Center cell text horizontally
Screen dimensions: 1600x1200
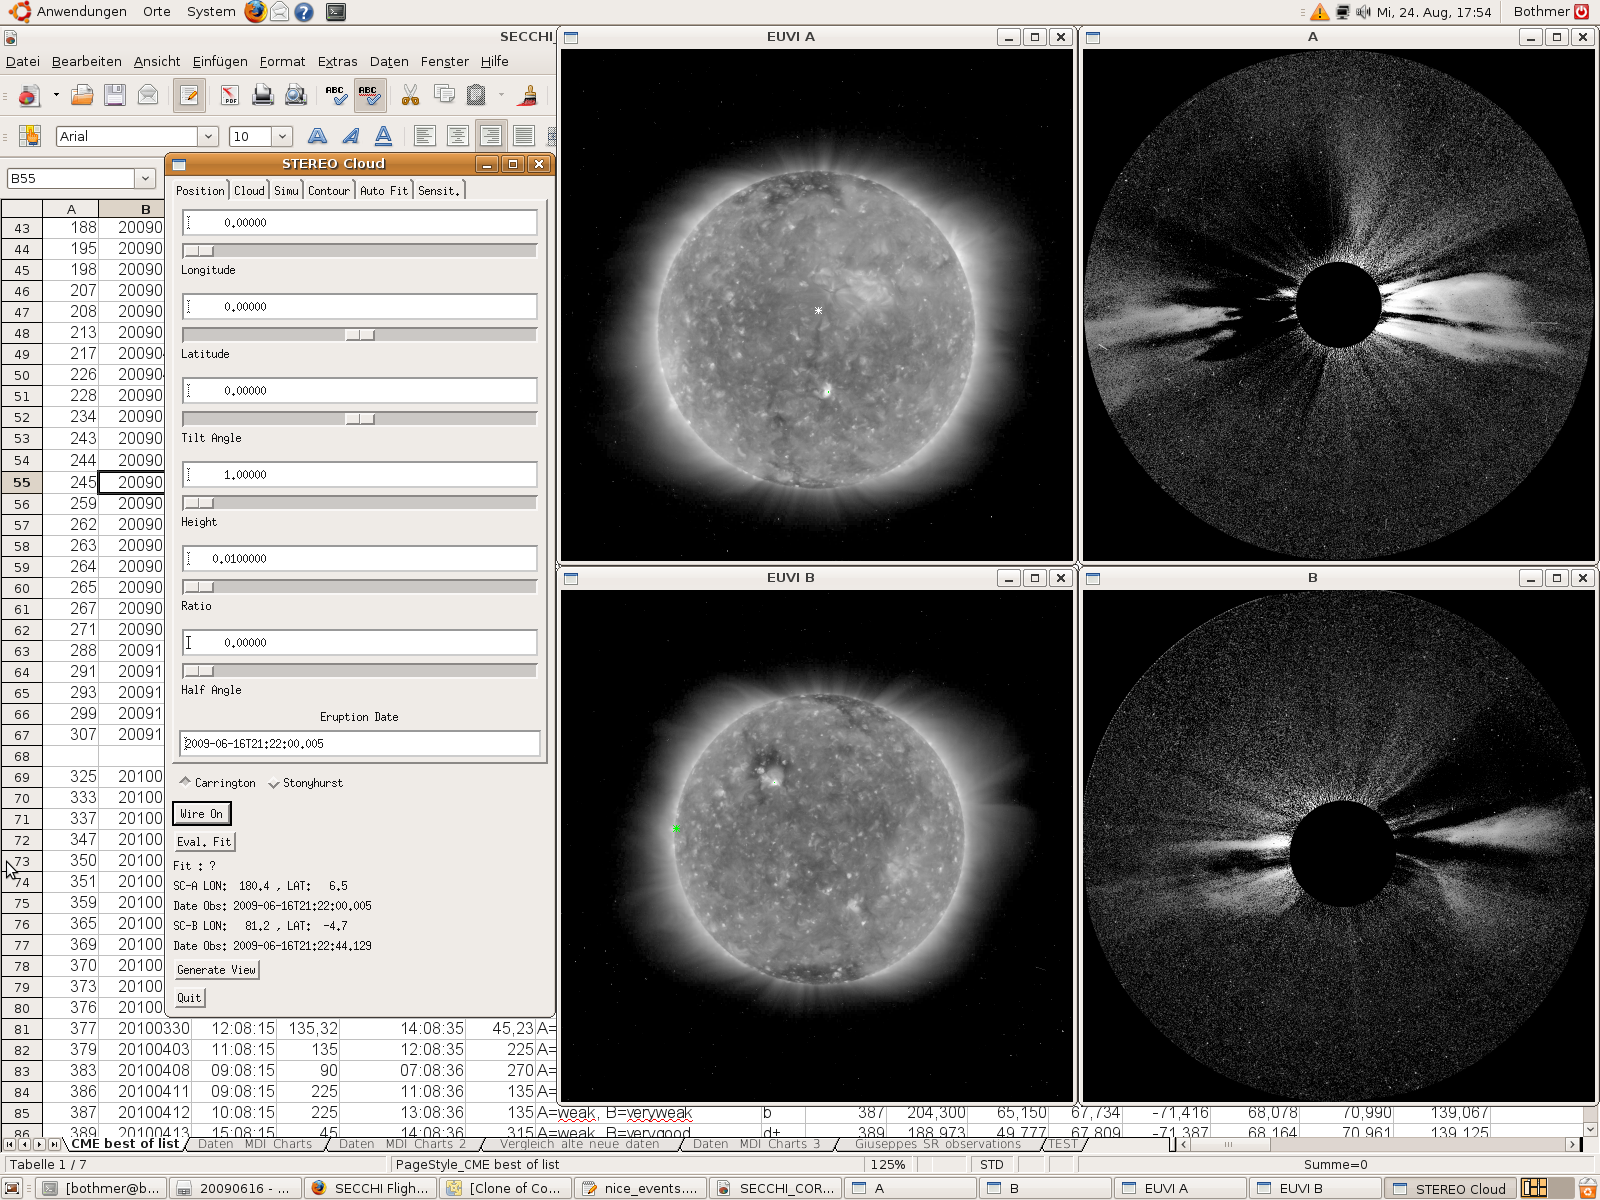coord(457,136)
